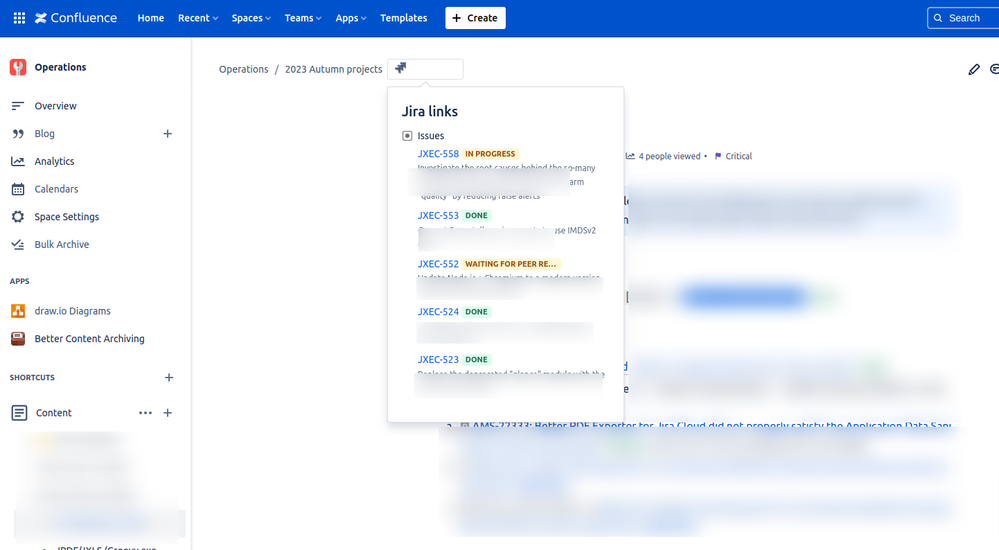The height and width of the screenshot is (550, 999).
Task: Click DONE badge next to JXEC-553
Action: click(476, 215)
